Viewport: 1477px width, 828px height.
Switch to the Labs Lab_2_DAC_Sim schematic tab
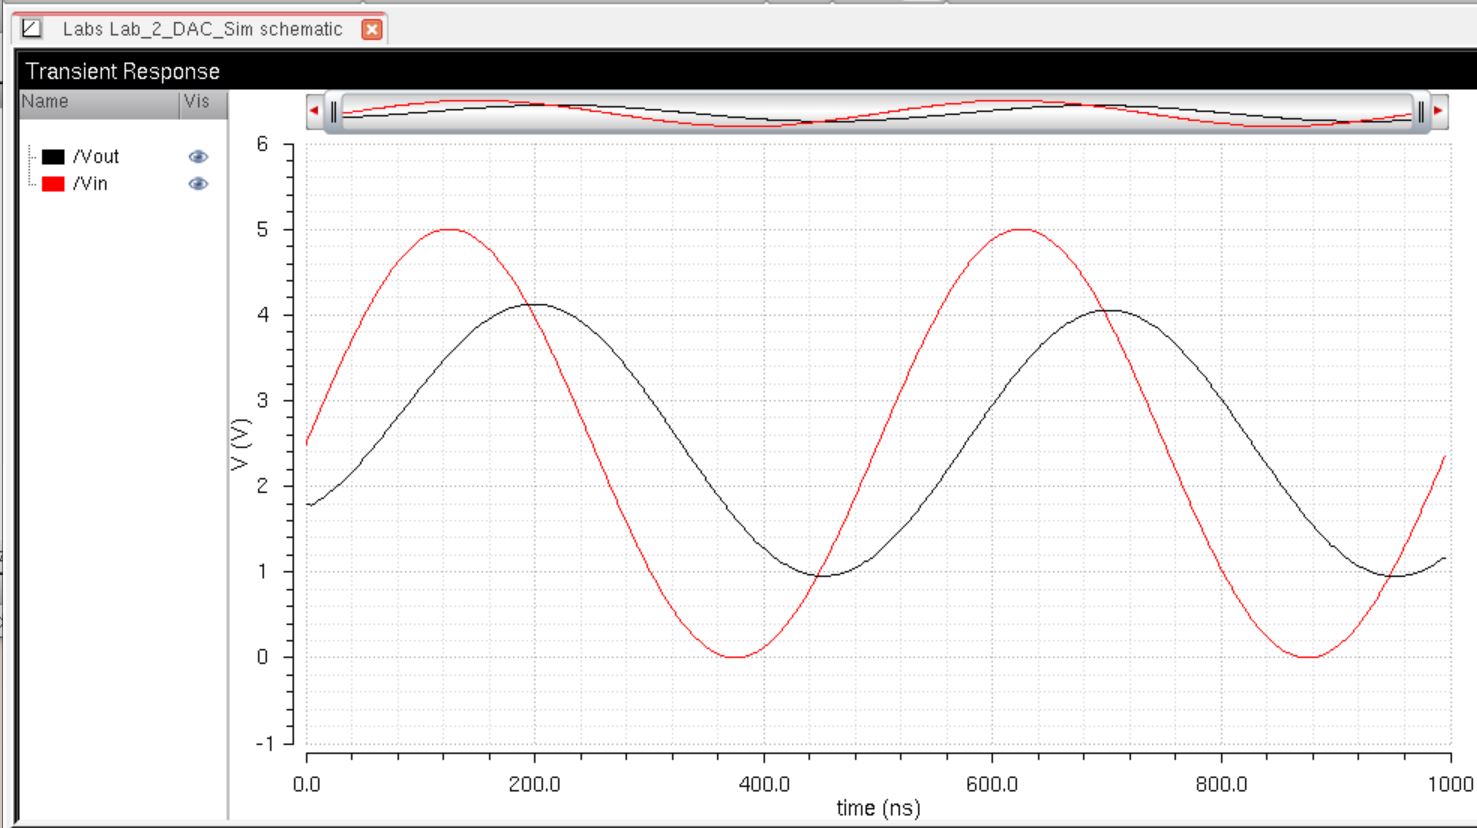point(202,29)
